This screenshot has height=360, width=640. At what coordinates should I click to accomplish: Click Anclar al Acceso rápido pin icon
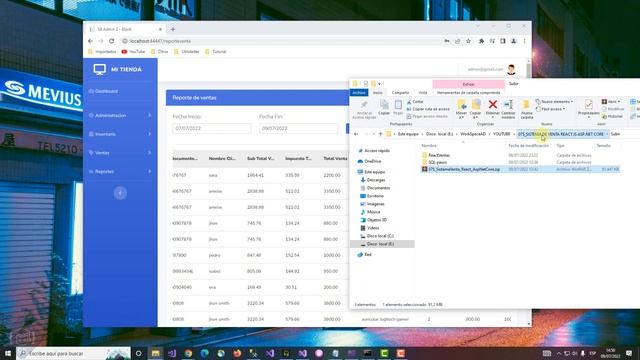point(364,104)
